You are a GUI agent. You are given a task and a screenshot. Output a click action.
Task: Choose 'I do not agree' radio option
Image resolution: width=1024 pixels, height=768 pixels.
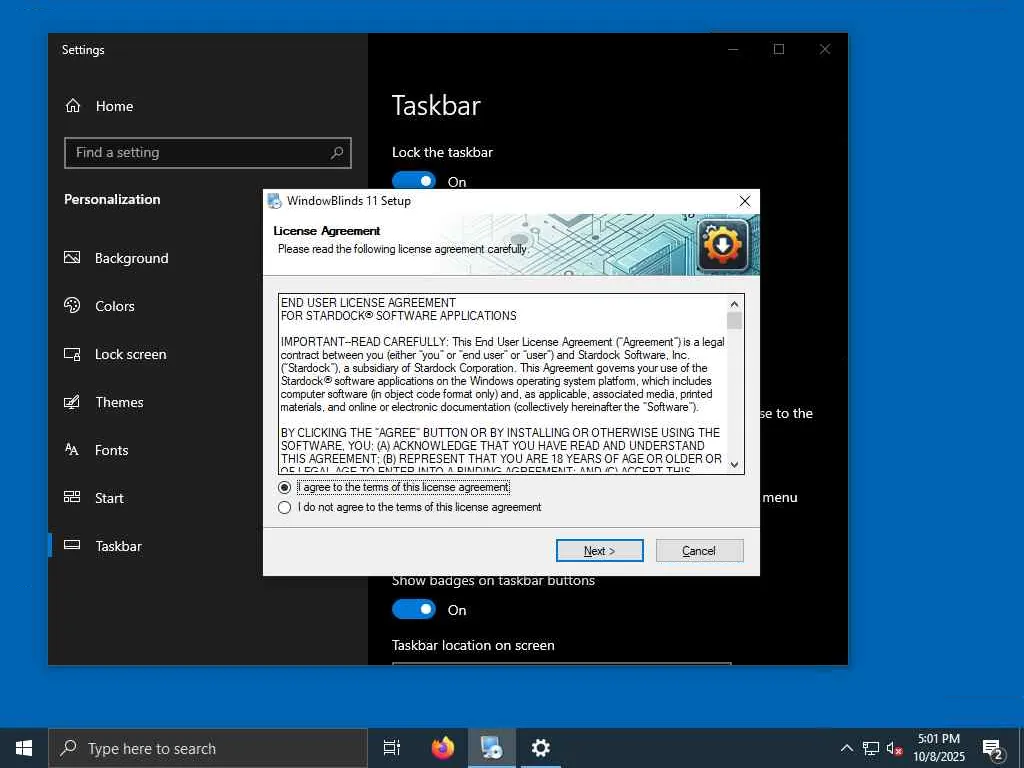tap(284, 507)
